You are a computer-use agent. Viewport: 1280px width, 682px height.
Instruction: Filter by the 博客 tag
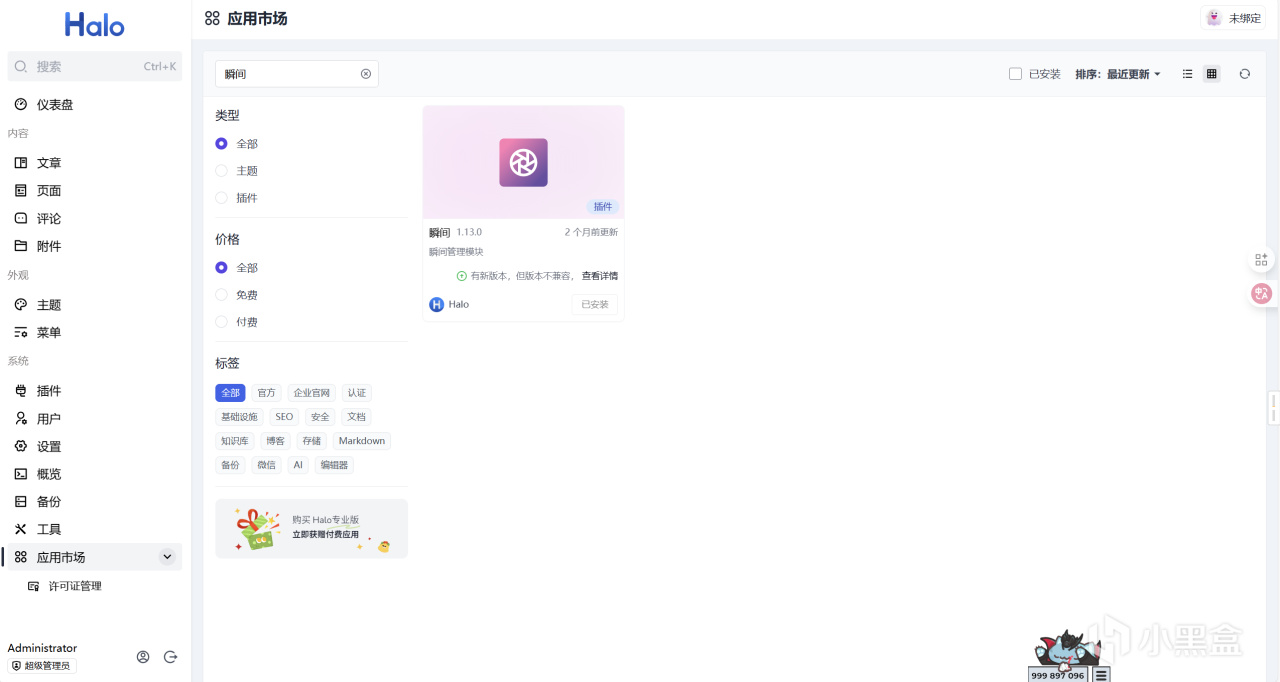tap(276, 441)
